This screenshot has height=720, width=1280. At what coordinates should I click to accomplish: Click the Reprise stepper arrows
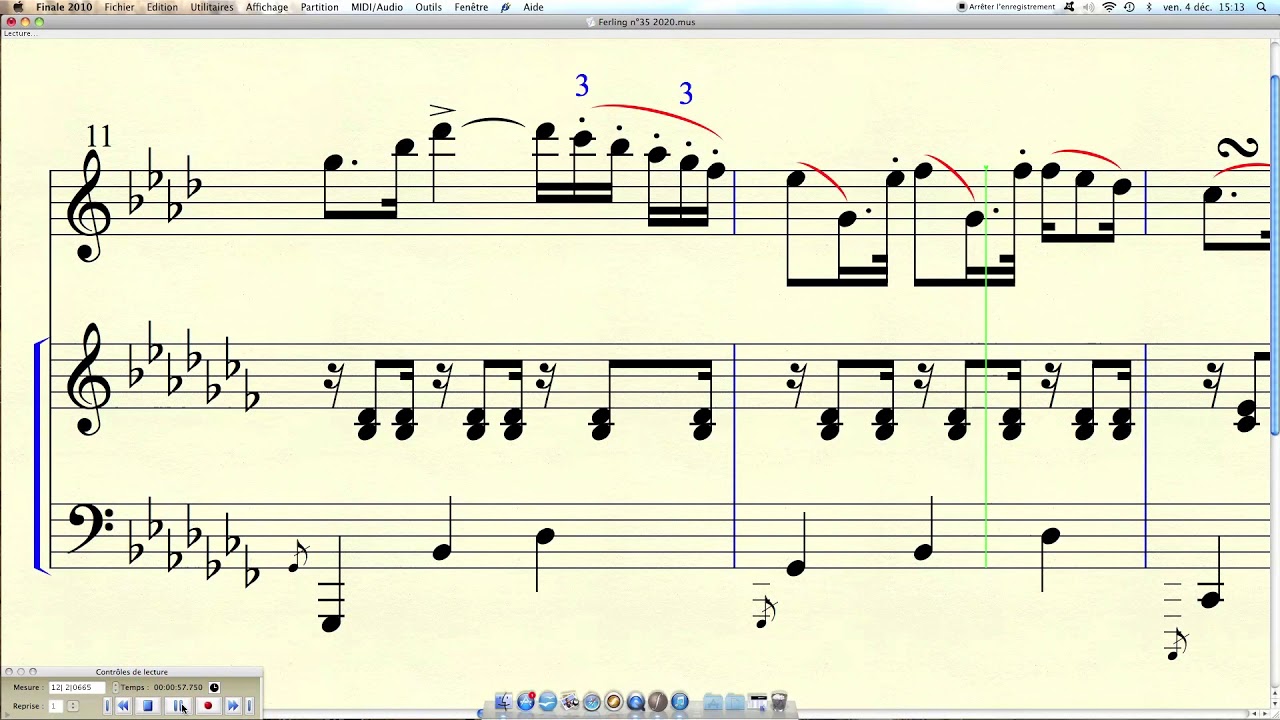pos(73,706)
